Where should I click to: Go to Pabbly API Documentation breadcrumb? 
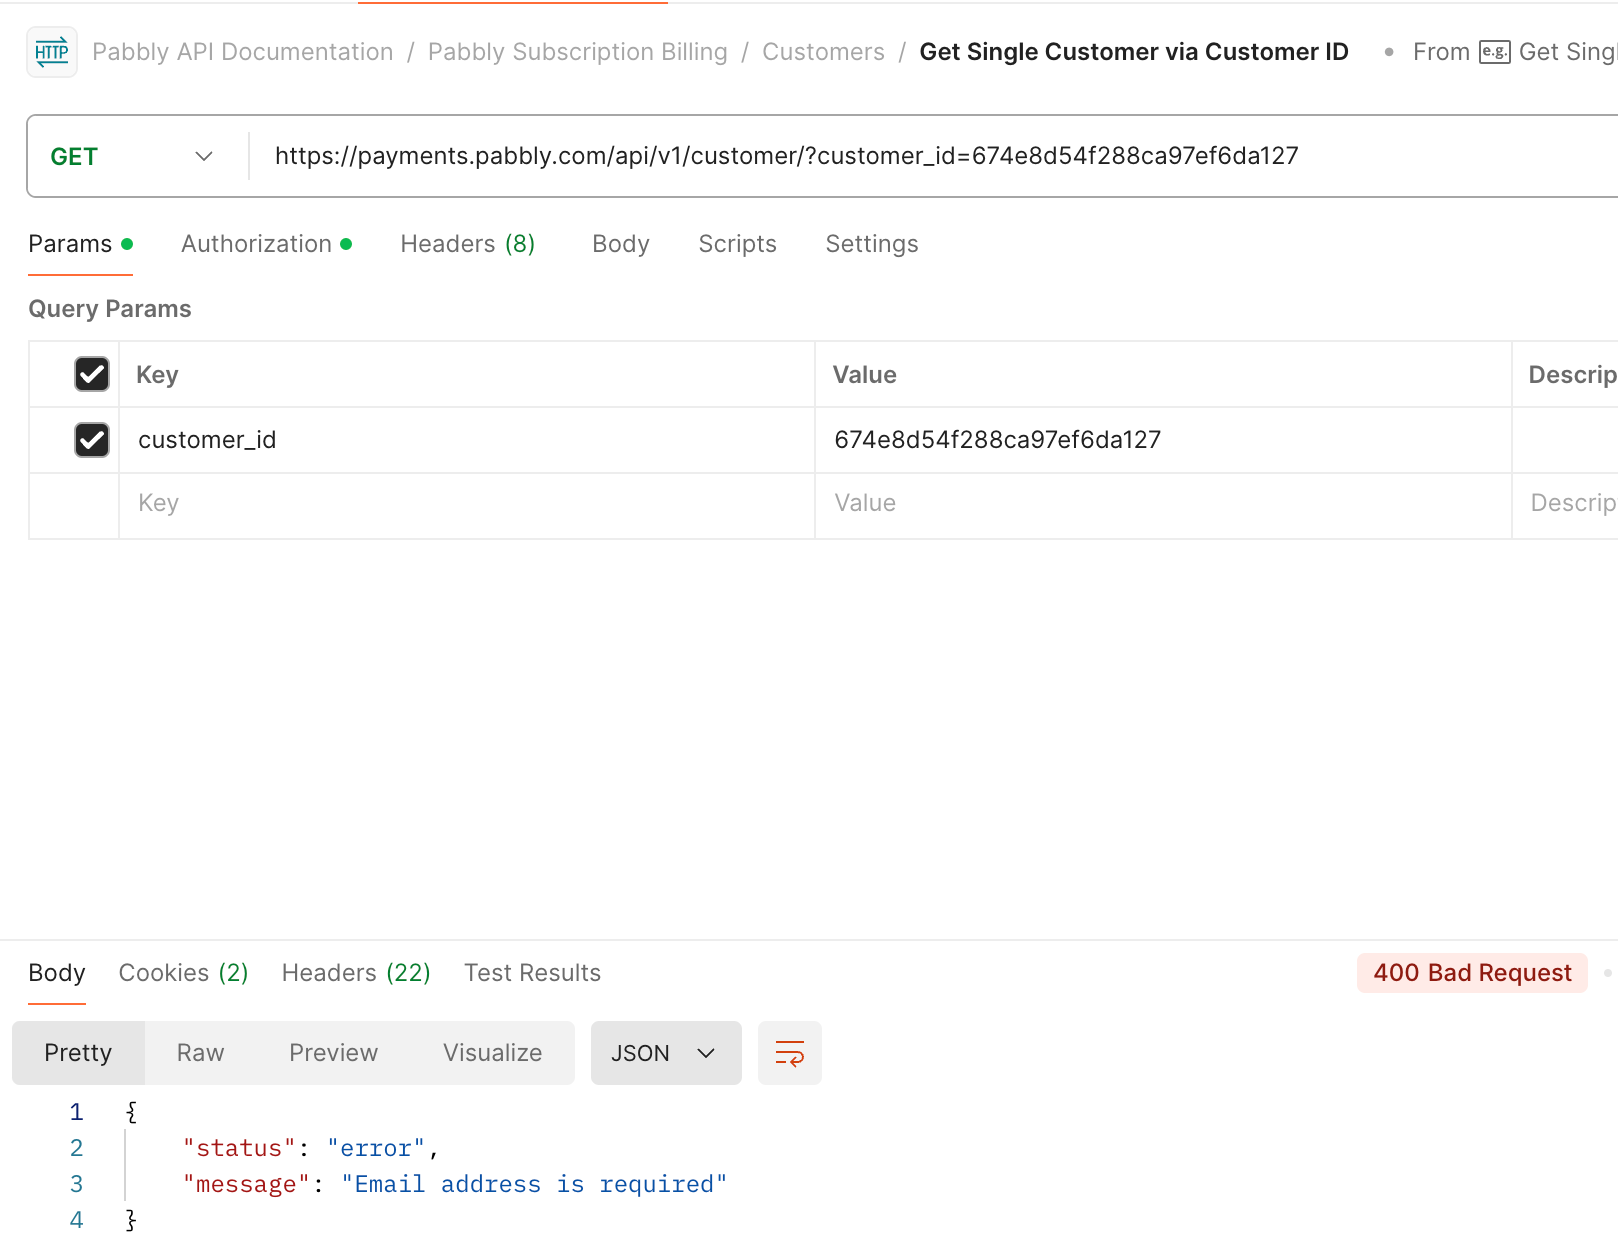[243, 52]
